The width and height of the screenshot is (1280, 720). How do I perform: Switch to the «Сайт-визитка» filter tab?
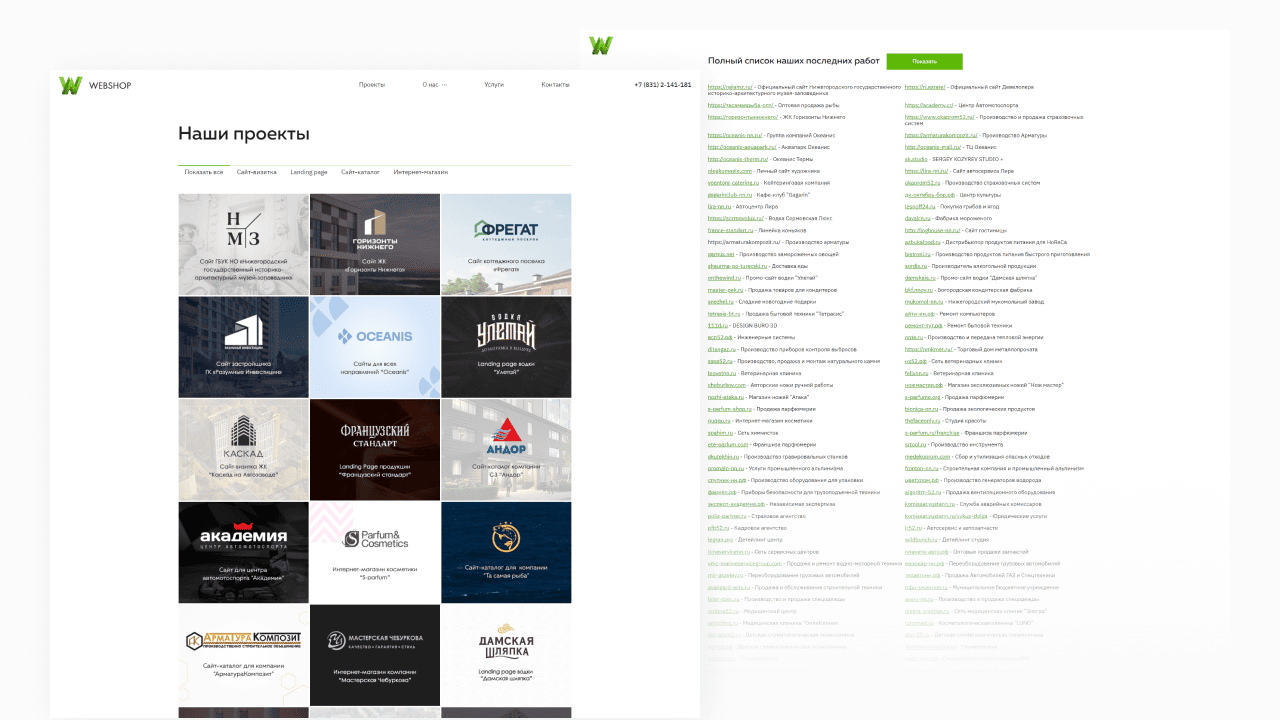[257, 172]
